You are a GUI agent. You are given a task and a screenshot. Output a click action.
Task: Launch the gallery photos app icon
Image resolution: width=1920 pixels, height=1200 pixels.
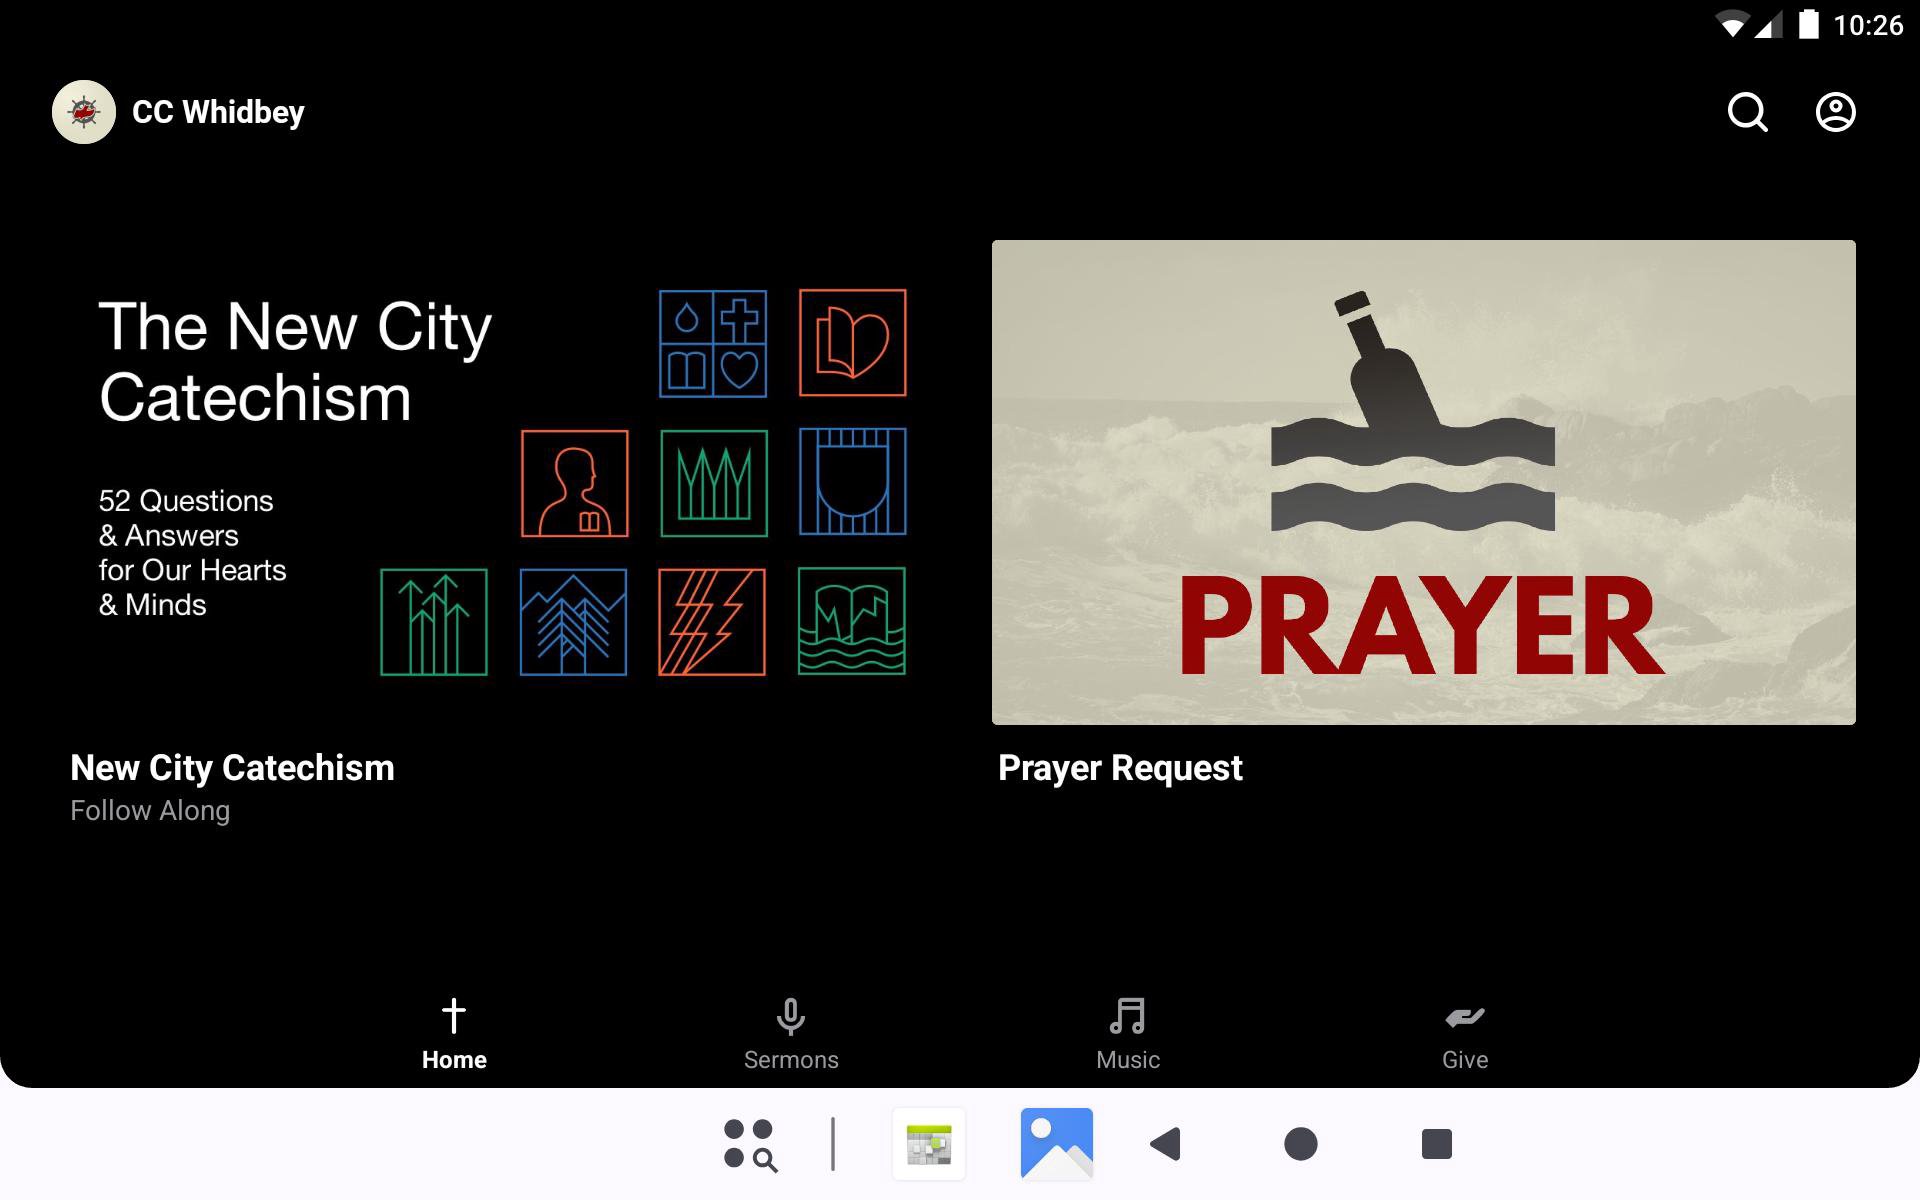pyautogui.click(x=1056, y=1144)
